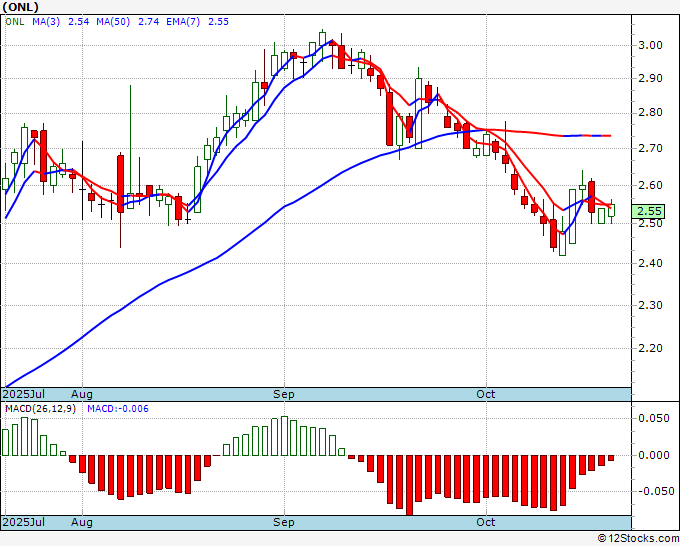Click Oct on the MACD panel axis

(485, 522)
